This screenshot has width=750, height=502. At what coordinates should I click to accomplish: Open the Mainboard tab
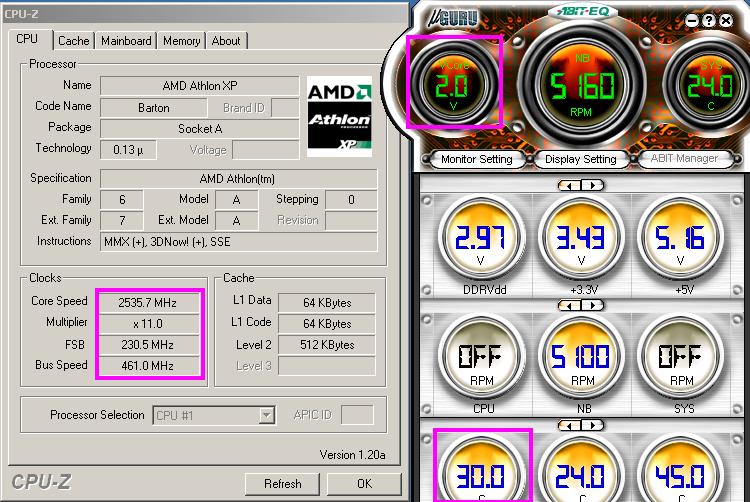[x=126, y=41]
